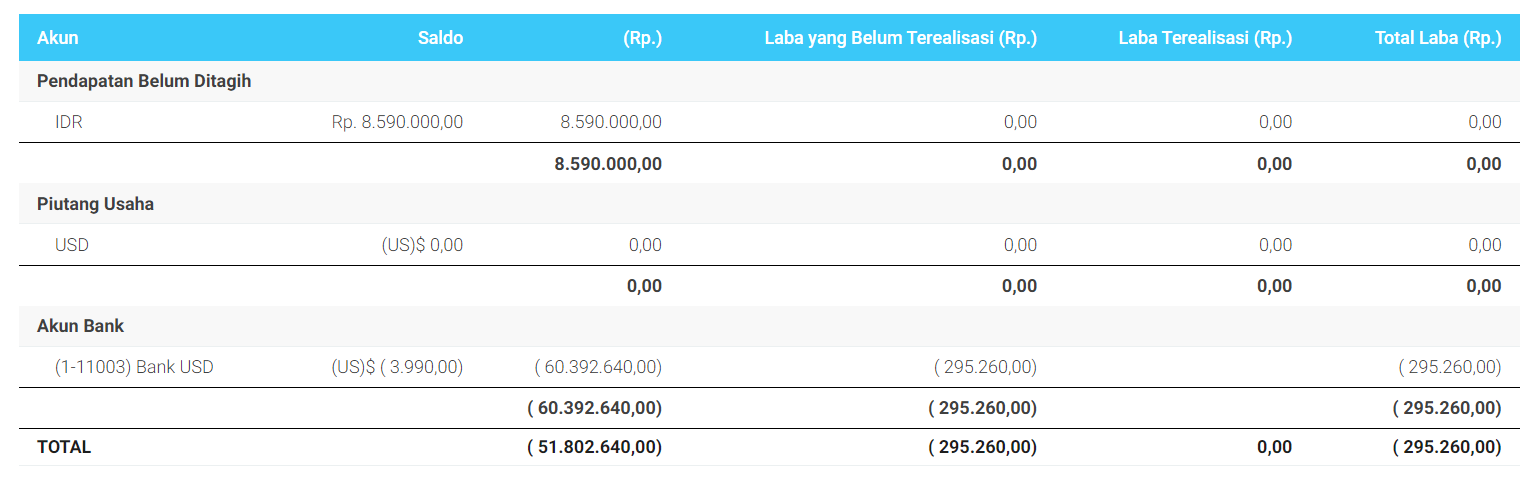Open the USD account row

click(x=72, y=245)
